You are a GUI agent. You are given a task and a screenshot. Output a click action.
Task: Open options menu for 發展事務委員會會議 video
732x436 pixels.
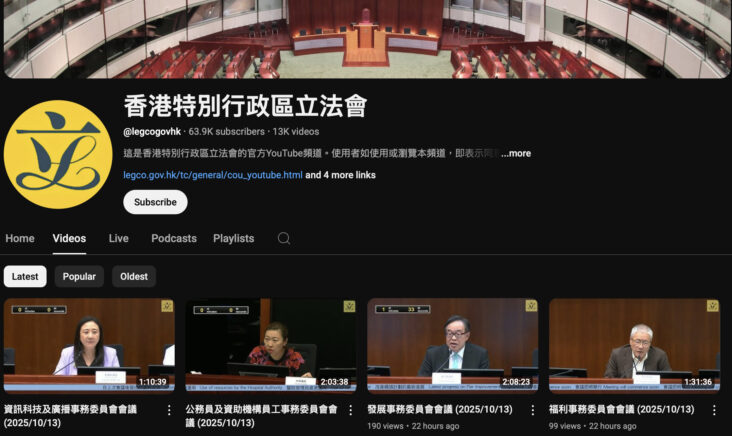click(532, 410)
